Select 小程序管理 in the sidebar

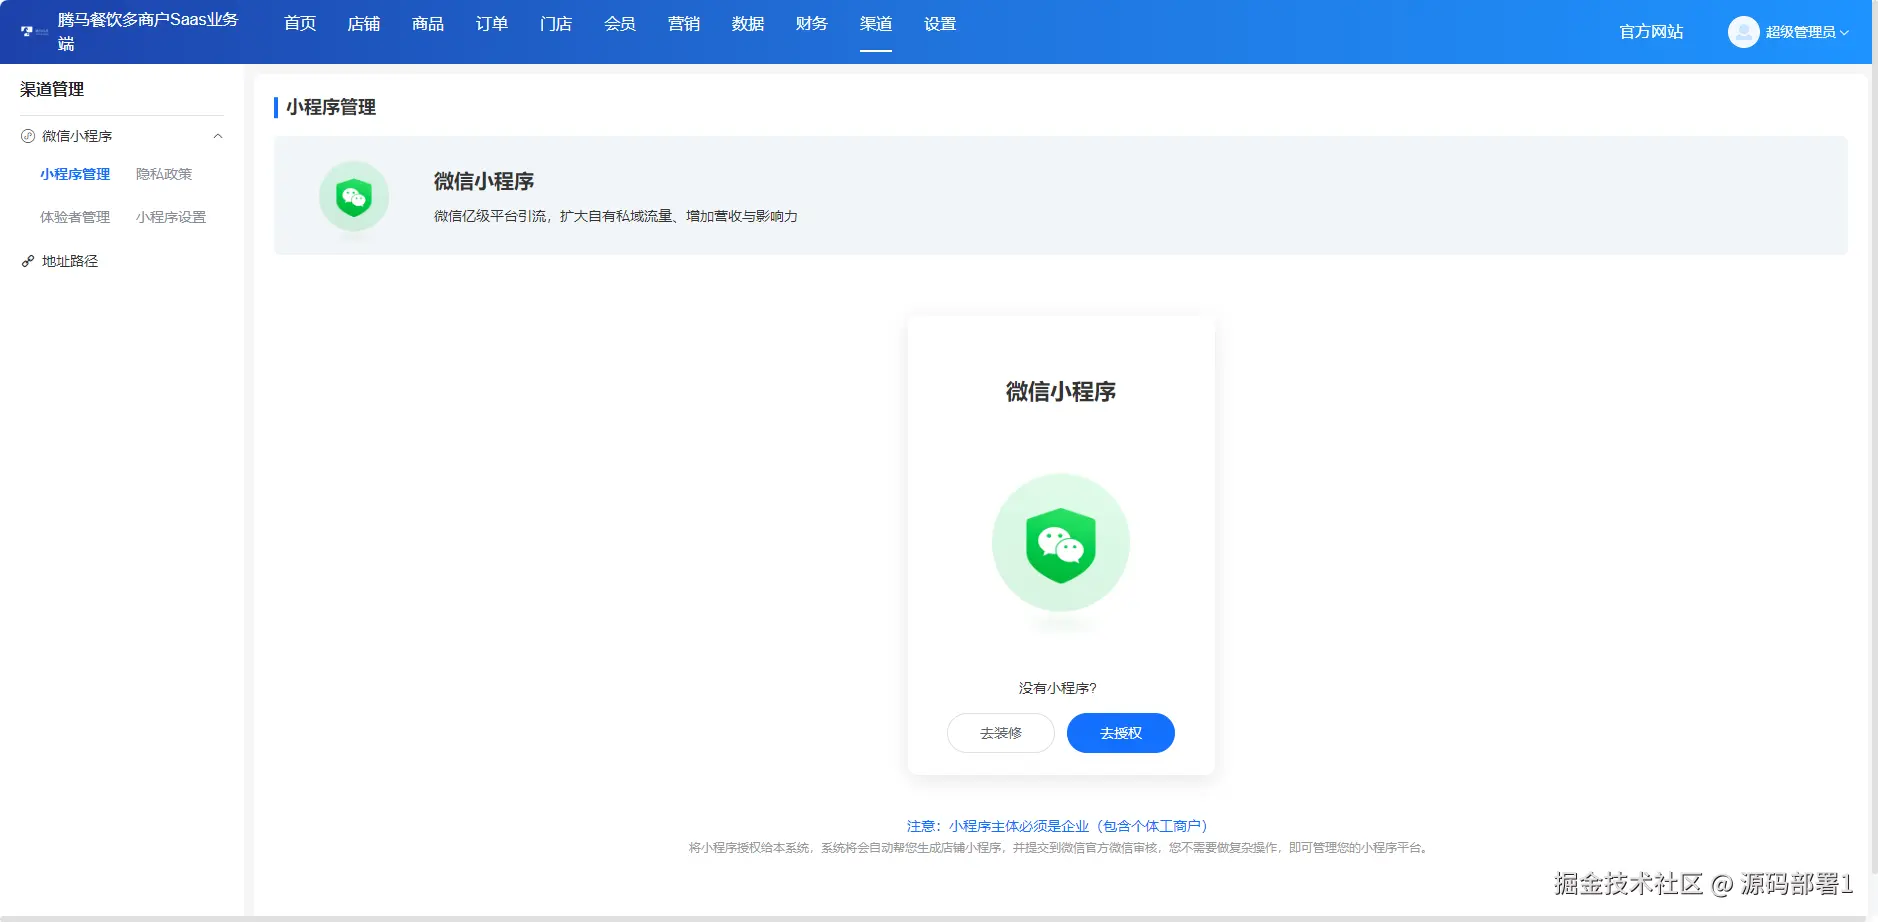(x=75, y=174)
